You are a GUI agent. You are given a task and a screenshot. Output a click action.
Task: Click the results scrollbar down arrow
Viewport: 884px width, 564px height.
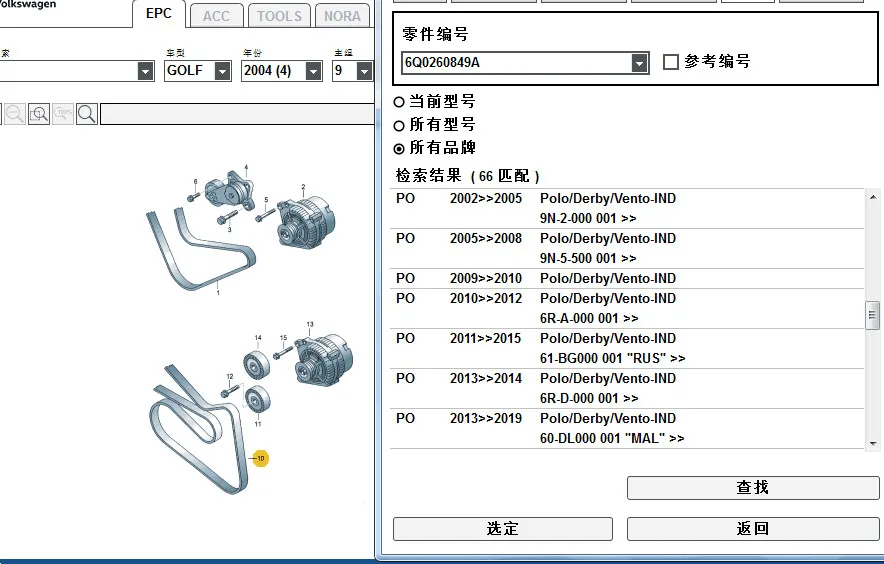(x=872, y=443)
